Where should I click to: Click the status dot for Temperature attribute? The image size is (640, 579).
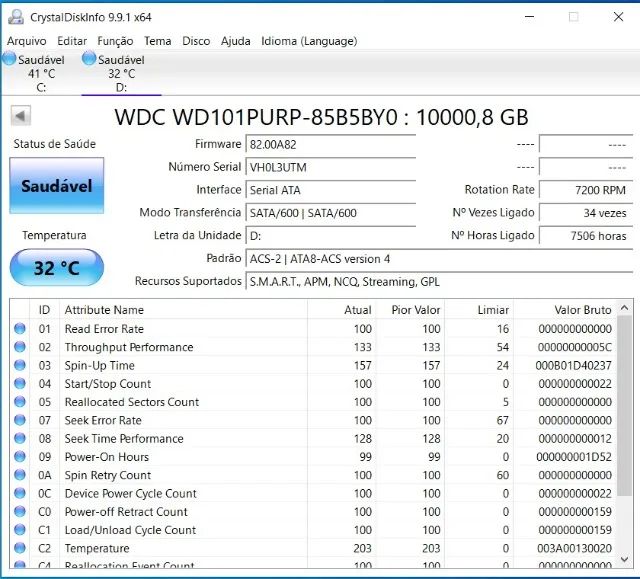click(x=20, y=548)
